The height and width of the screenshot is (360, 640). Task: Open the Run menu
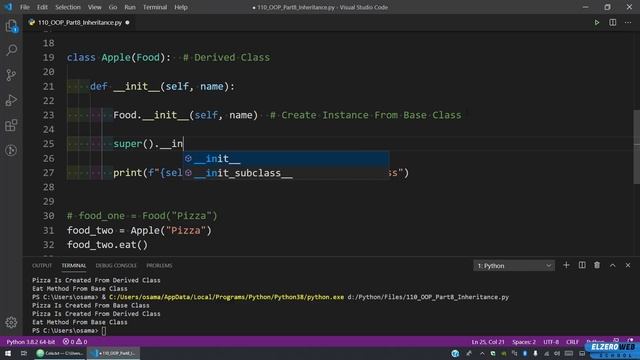[130, 7]
